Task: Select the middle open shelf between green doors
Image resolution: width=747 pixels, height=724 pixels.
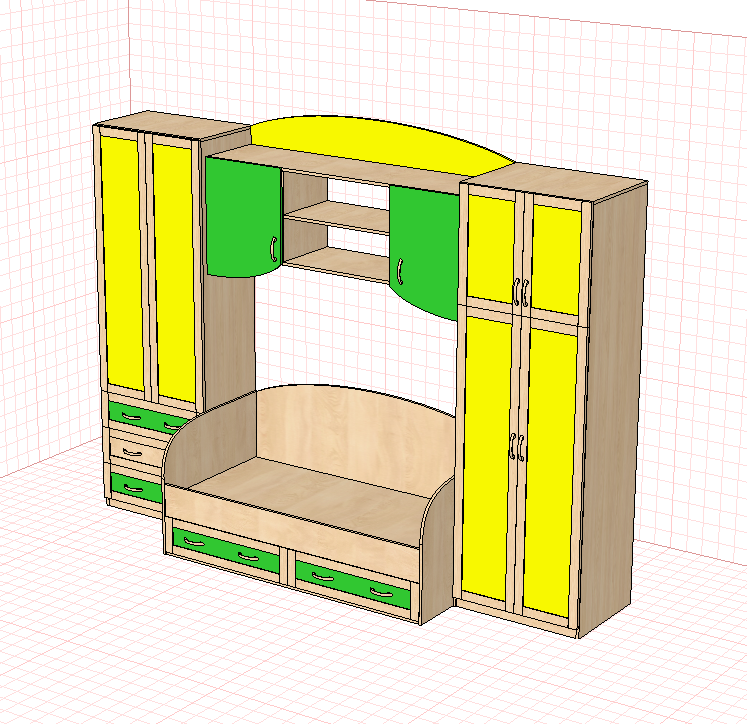Action: tap(338, 217)
